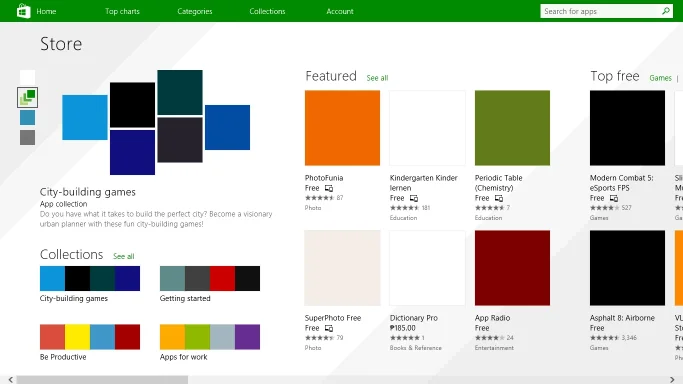
Task: Click the Modern Combat 5 title text
Action: click(x=622, y=183)
